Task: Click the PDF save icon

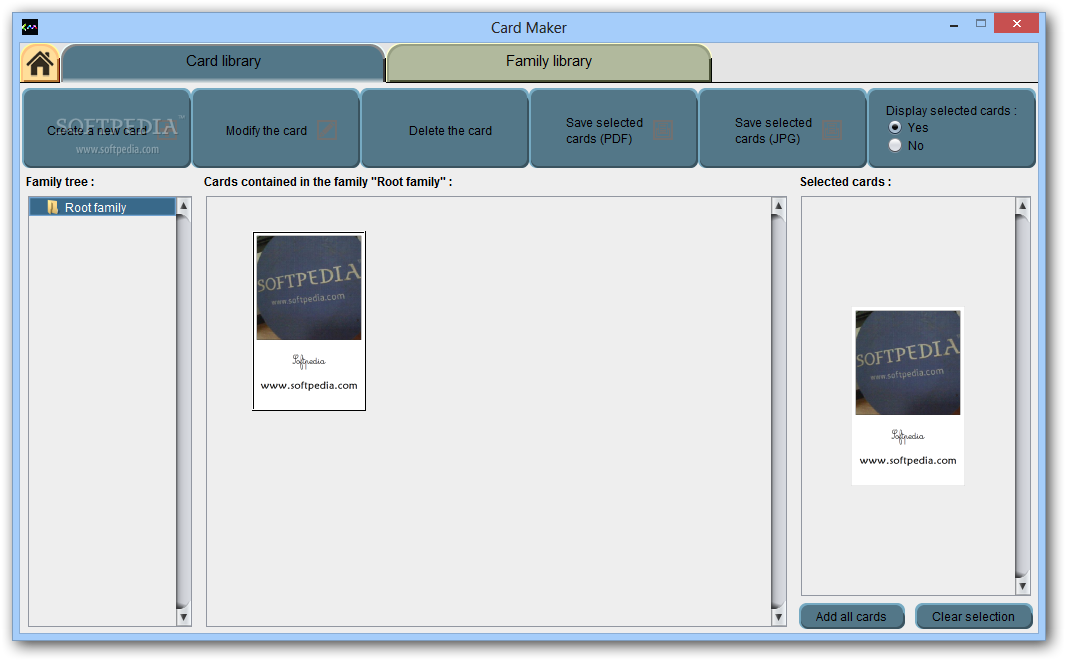Action: click(x=663, y=129)
